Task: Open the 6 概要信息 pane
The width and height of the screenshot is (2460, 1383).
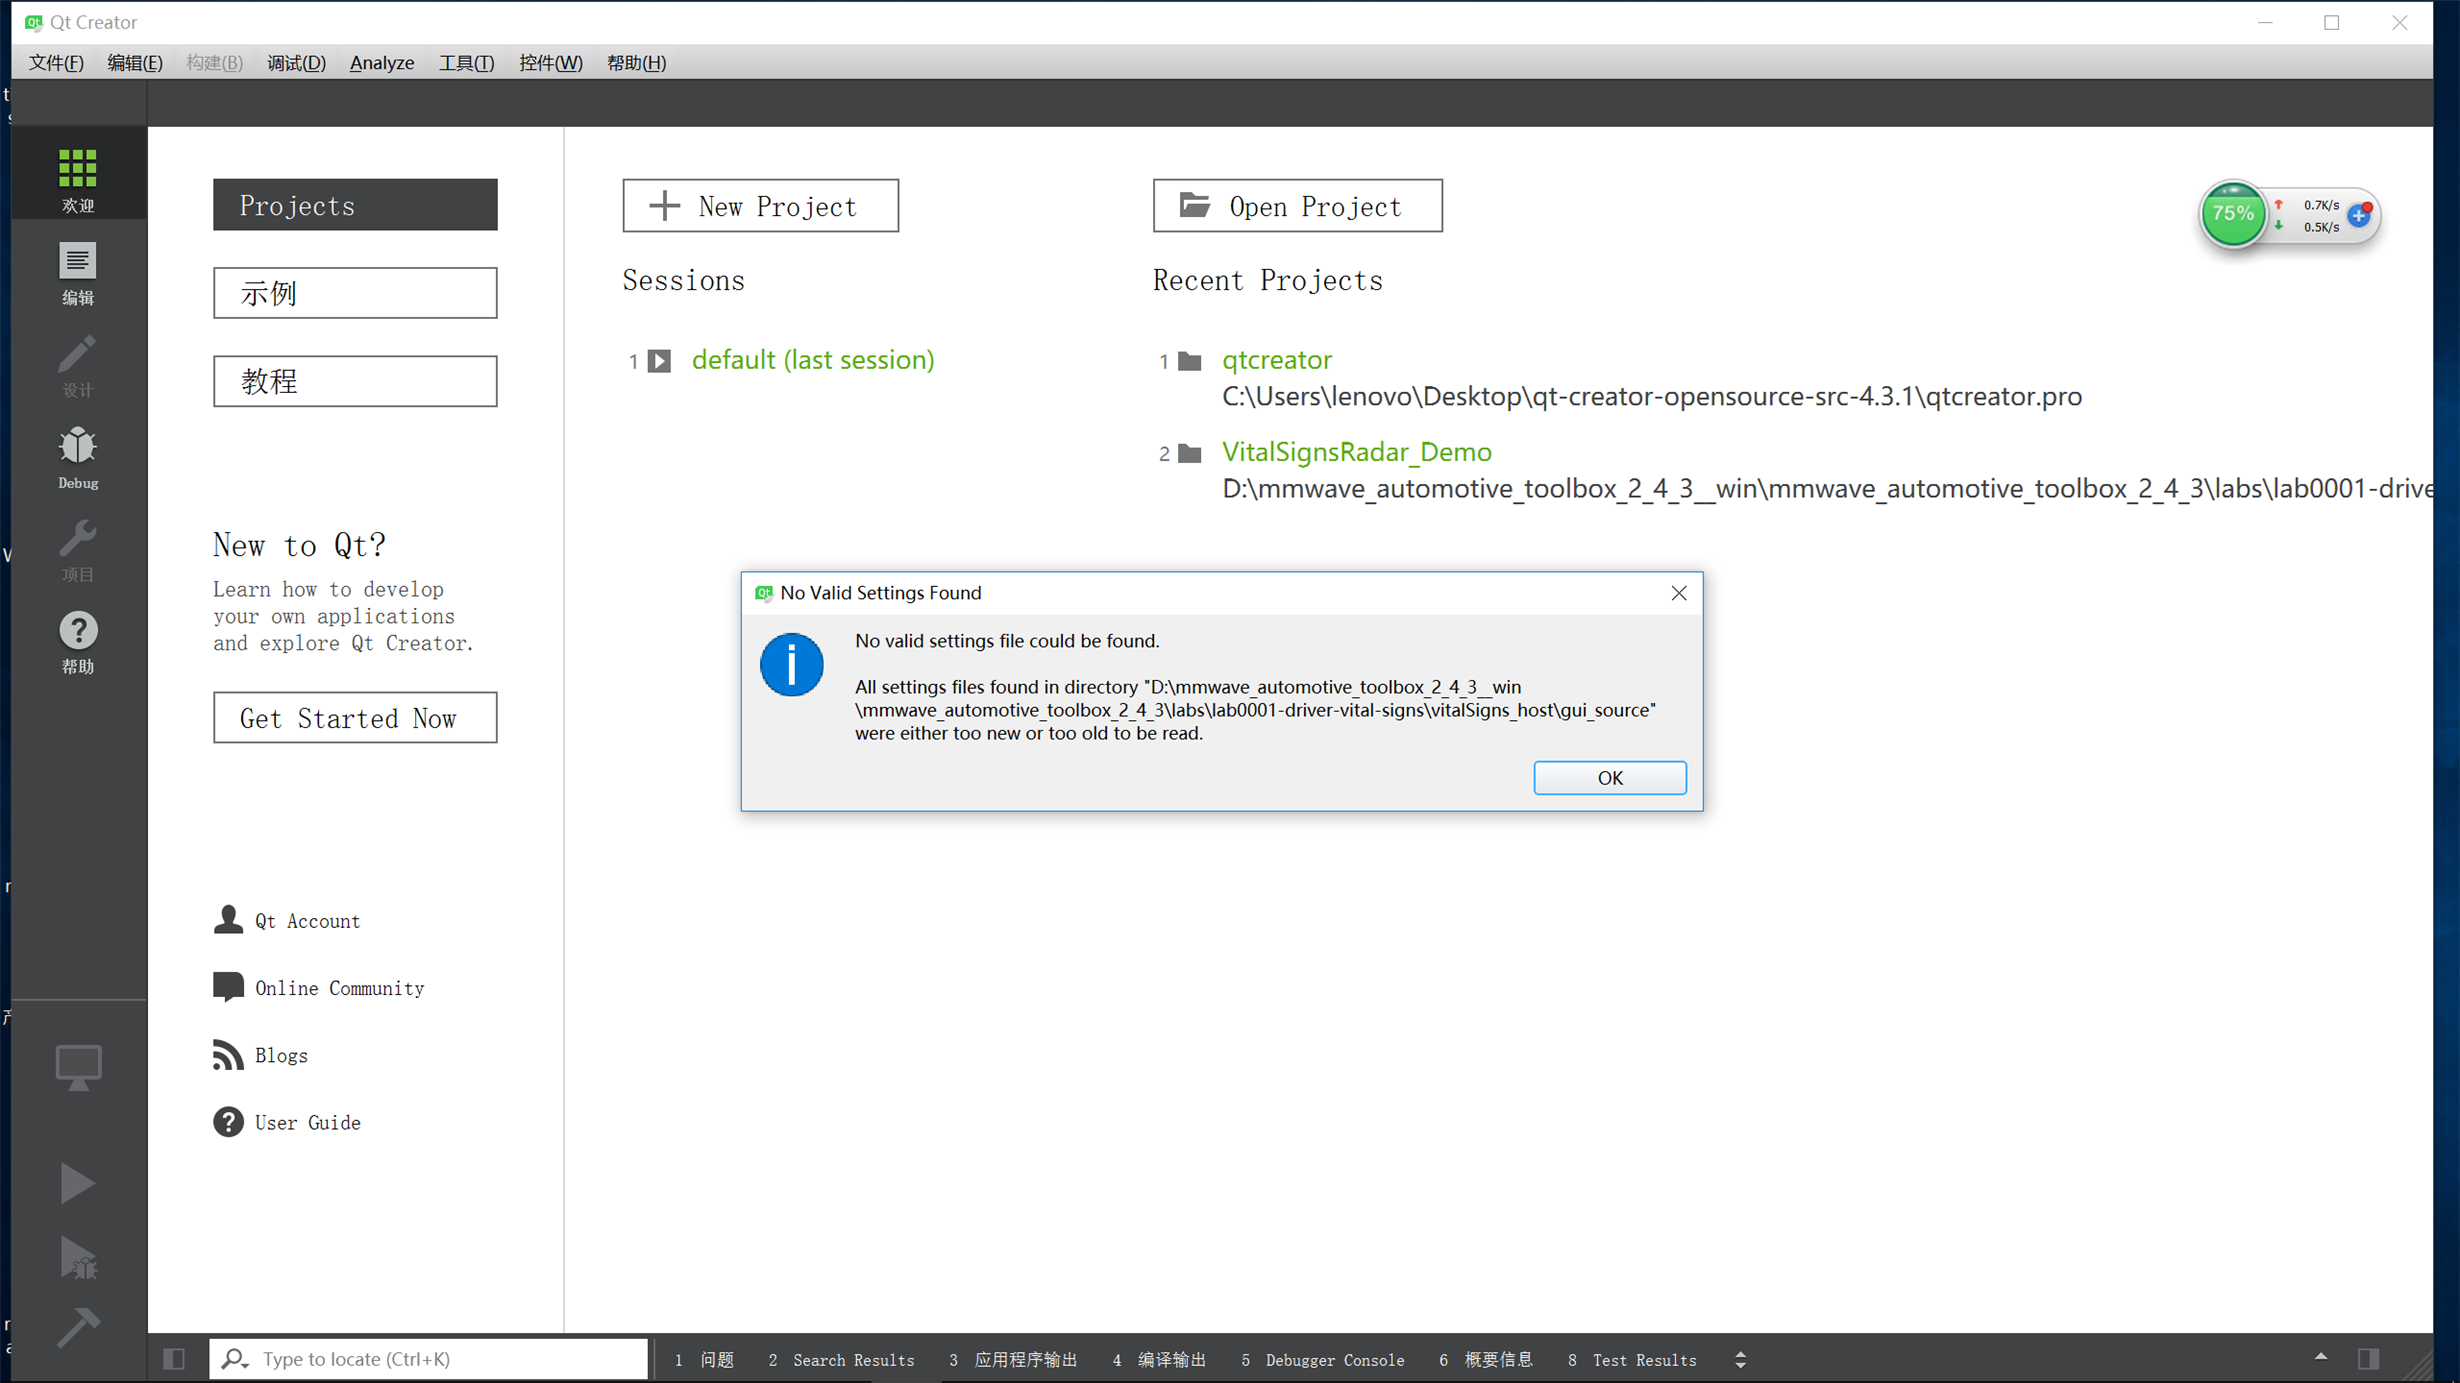Action: pos(1485,1360)
